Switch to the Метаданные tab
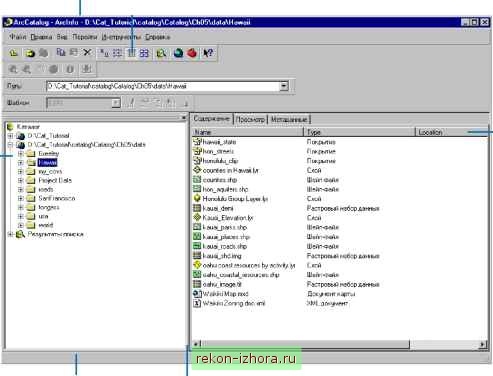This screenshot has width=493, height=376. (x=289, y=119)
